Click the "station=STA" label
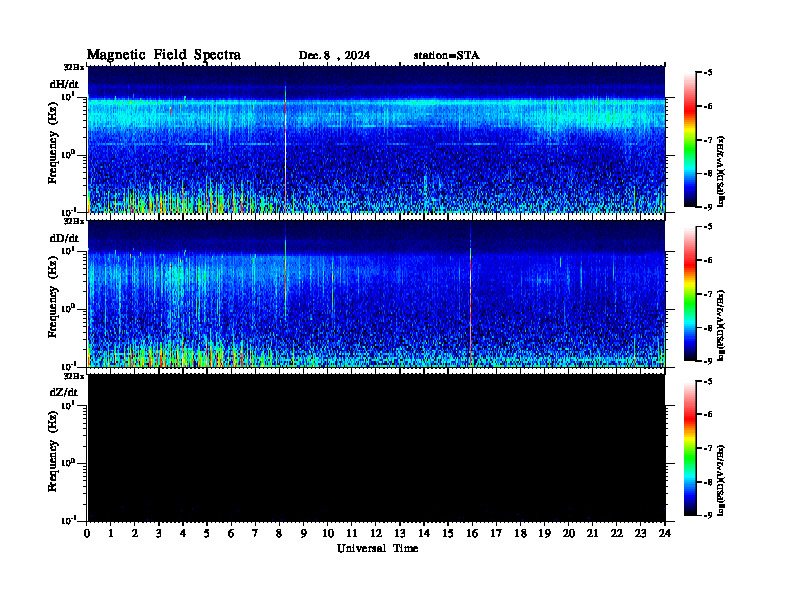Viewport: 792px width, 612px height. [x=446, y=56]
